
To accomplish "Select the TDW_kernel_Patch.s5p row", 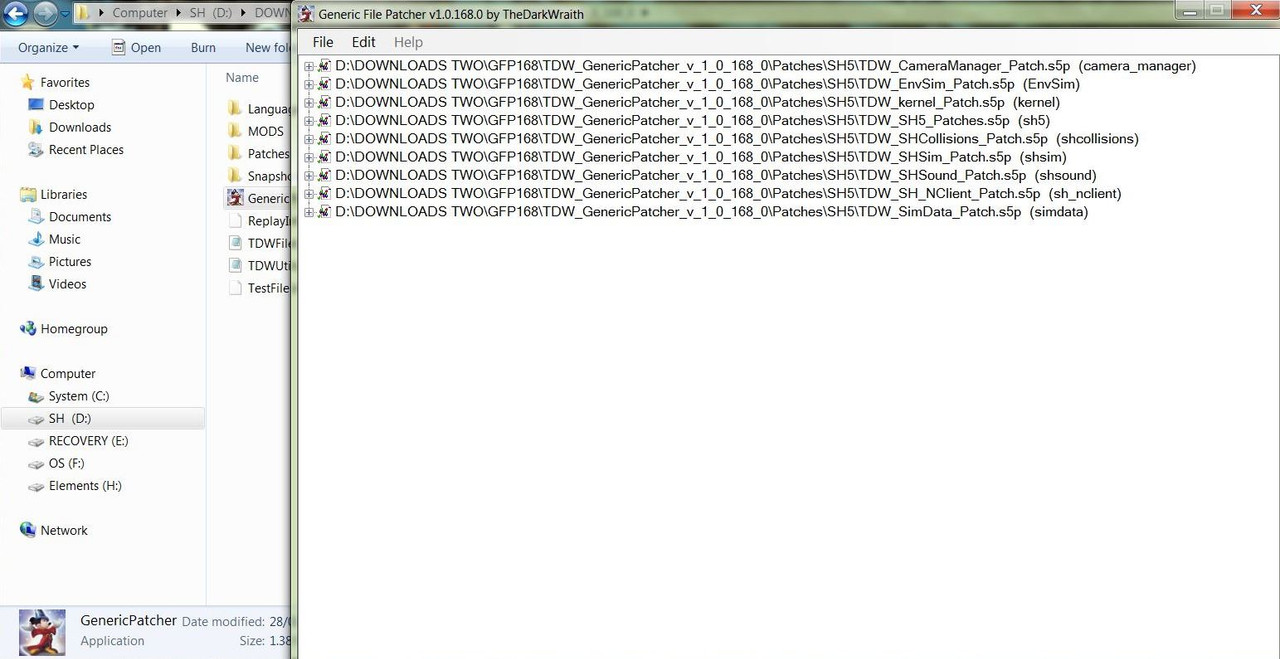I will pyautogui.click(x=697, y=102).
